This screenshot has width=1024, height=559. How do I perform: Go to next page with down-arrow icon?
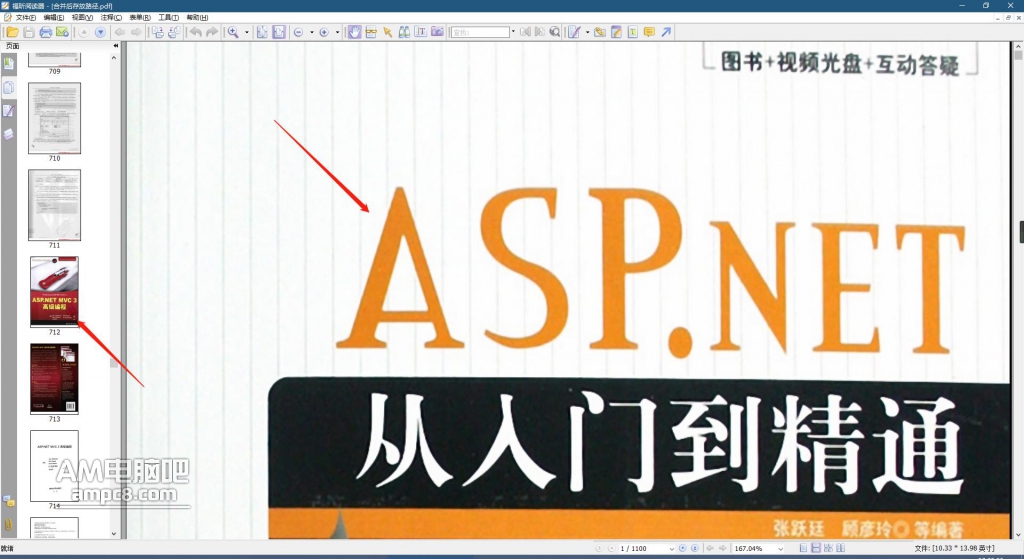click(100, 32)
